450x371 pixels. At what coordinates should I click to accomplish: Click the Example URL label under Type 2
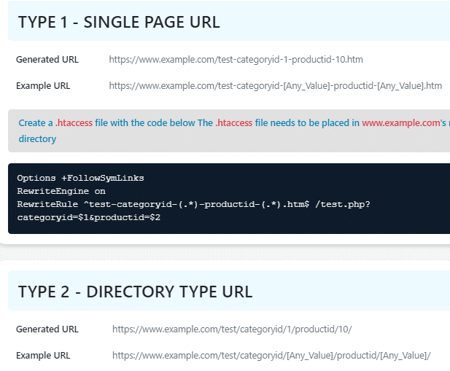[43, 356]
